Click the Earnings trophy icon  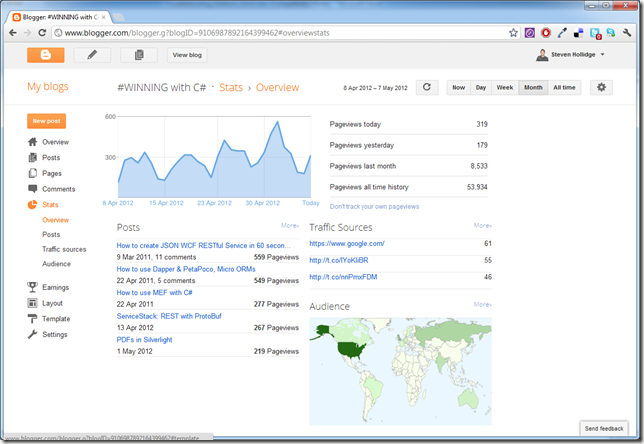coord(32,288)
